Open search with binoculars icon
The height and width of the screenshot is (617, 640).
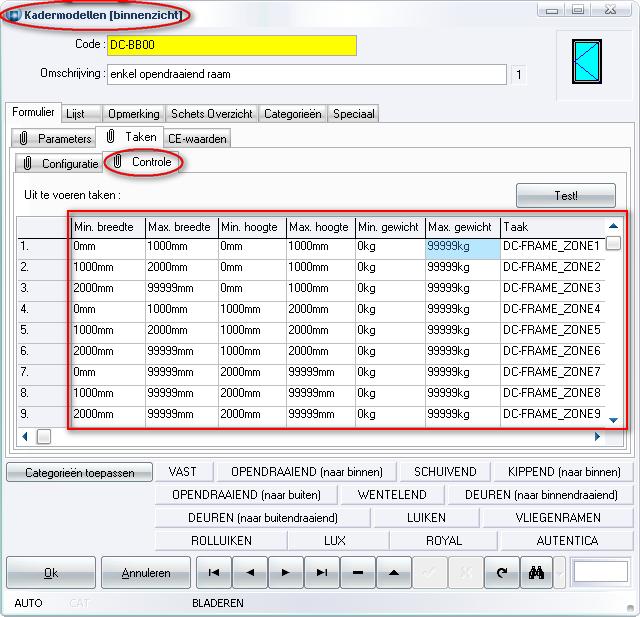pyautogui.click(x=536, y=573)
